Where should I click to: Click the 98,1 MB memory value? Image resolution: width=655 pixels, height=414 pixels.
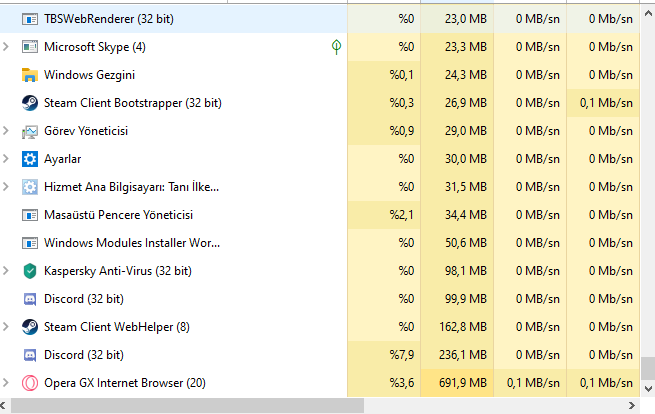tap(466, 271)
